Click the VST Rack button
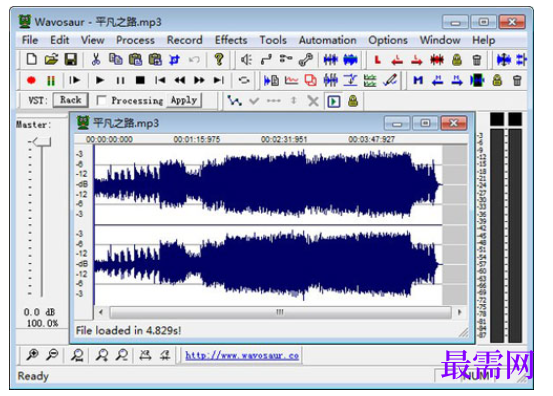 [x=71, y=100]
